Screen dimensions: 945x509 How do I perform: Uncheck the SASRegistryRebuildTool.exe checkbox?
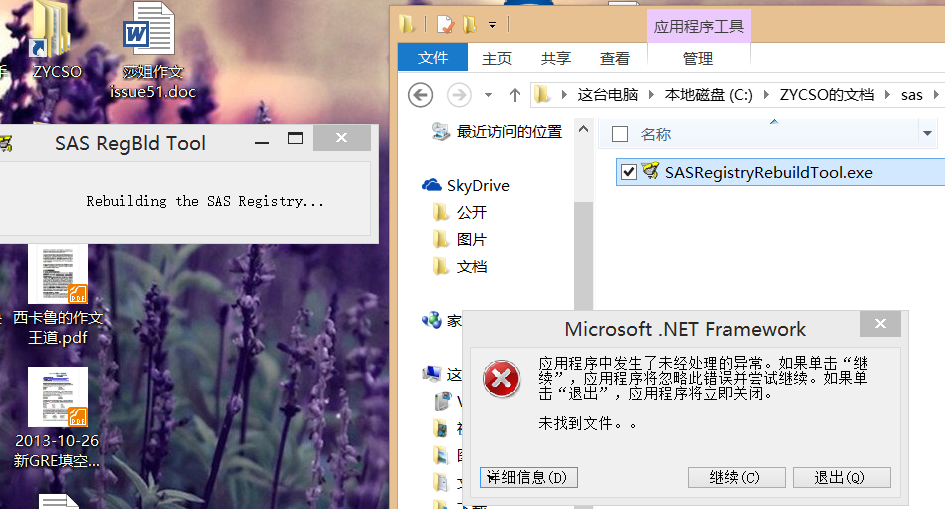point(629,172)
